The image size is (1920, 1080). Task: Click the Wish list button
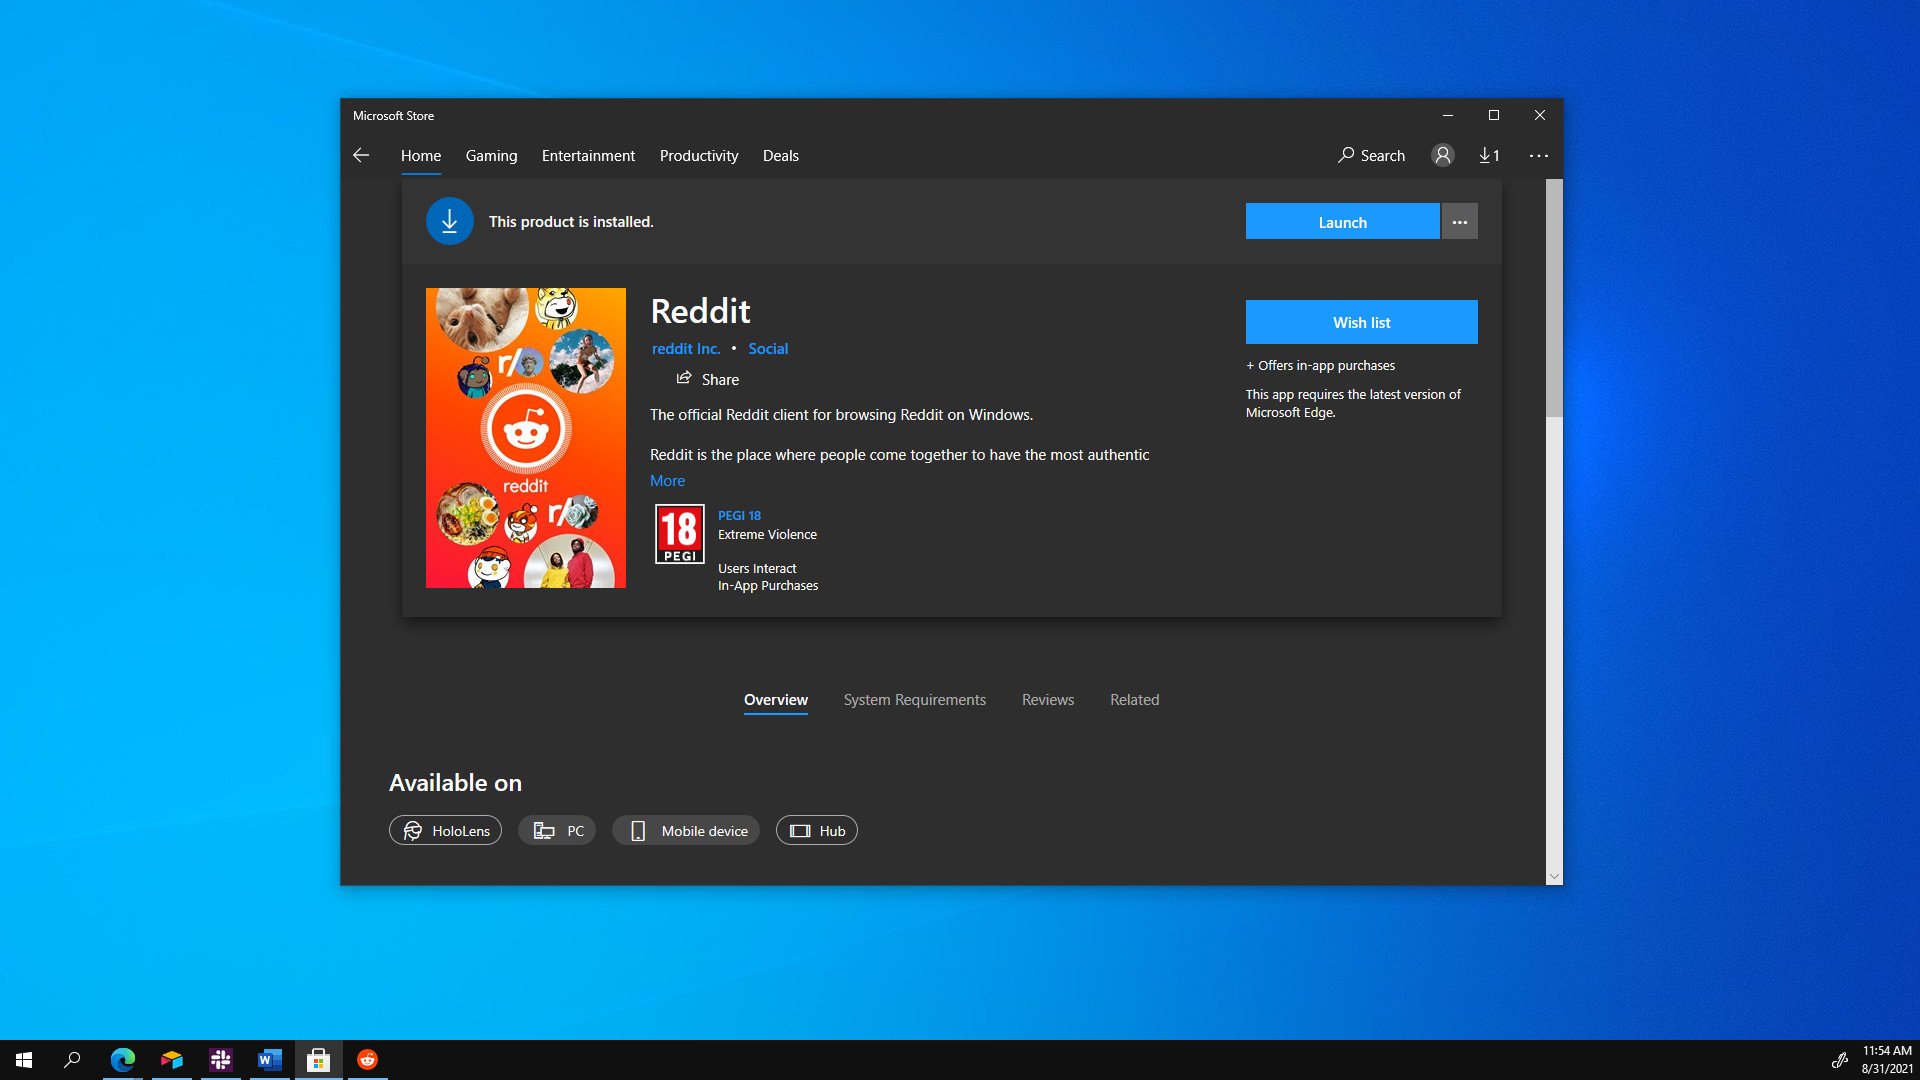[x=1361, y=322]
